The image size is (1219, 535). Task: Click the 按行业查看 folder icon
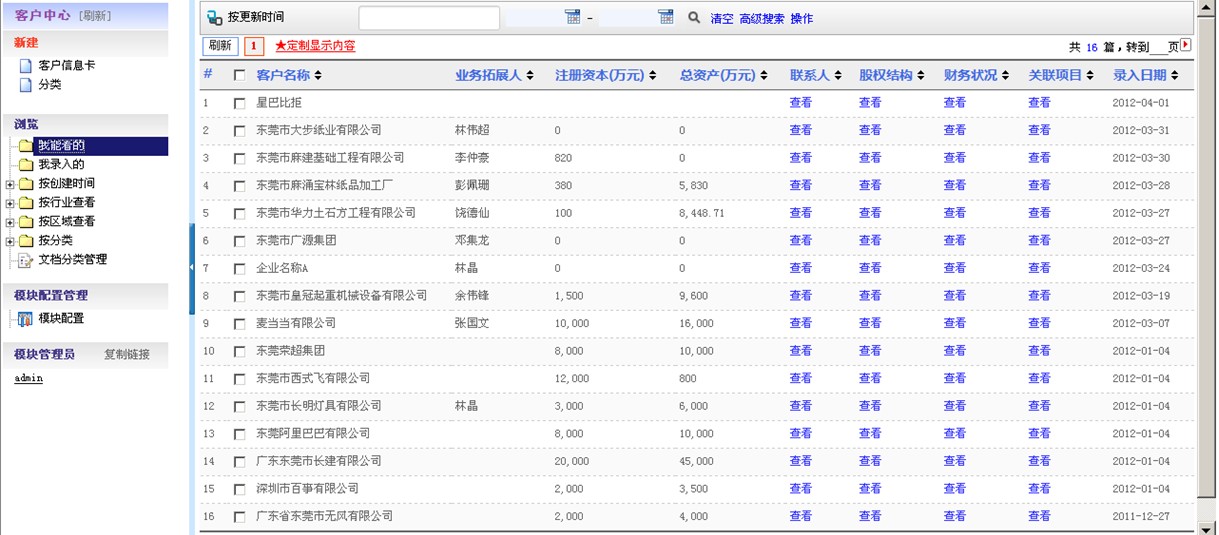coord(26,203)
